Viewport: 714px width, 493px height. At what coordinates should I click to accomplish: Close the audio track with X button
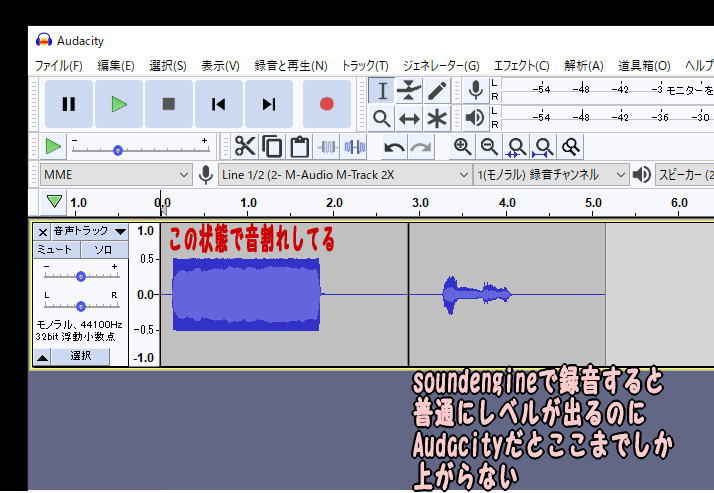[43, 232]
